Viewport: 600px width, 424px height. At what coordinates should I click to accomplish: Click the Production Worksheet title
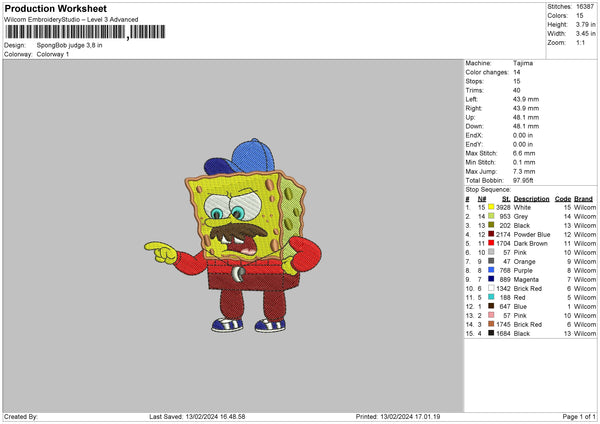click(55, 8)
